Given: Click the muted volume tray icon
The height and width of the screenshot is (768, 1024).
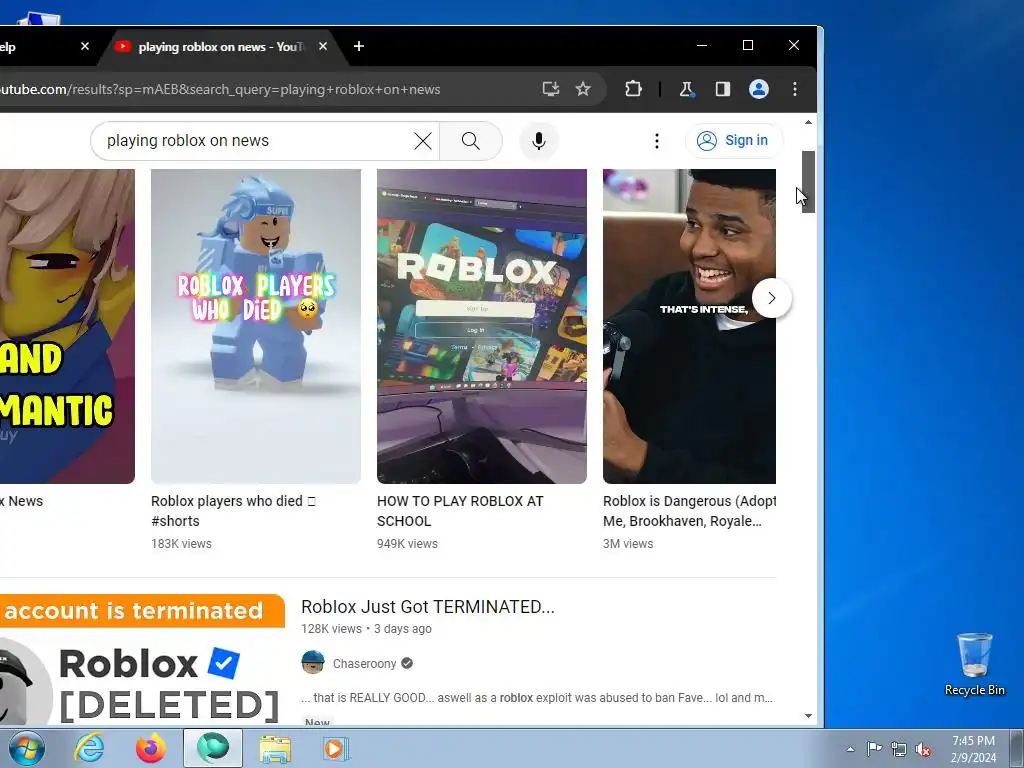Looking at the screenshot, I should [923, 749].
